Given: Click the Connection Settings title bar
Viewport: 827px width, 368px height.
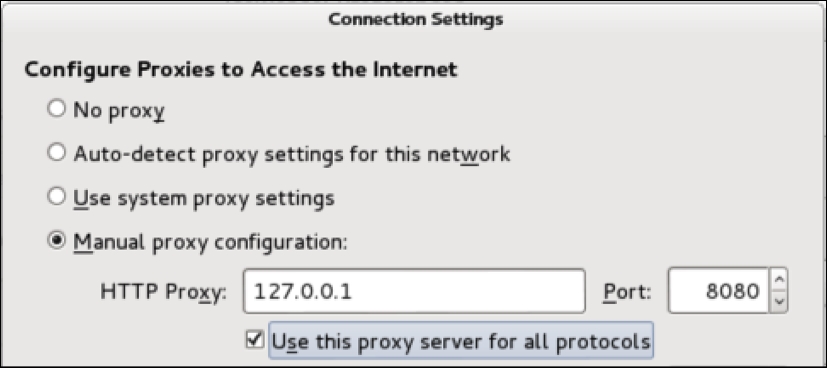Looking at the screenshot, I should pyautogui.click(x=415, y=20).
